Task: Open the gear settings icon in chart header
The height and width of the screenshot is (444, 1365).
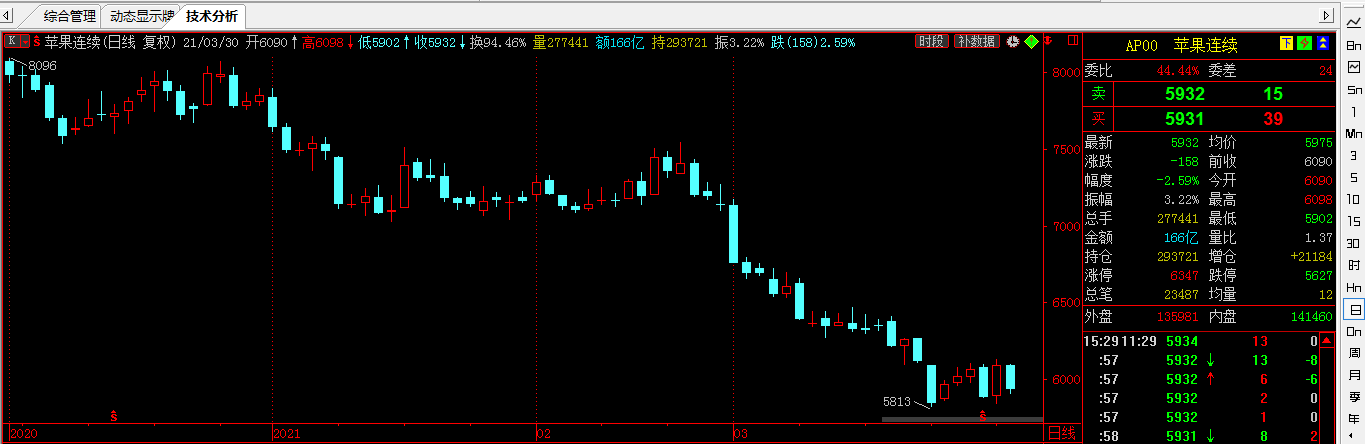Action: (x=1012, y=42)
